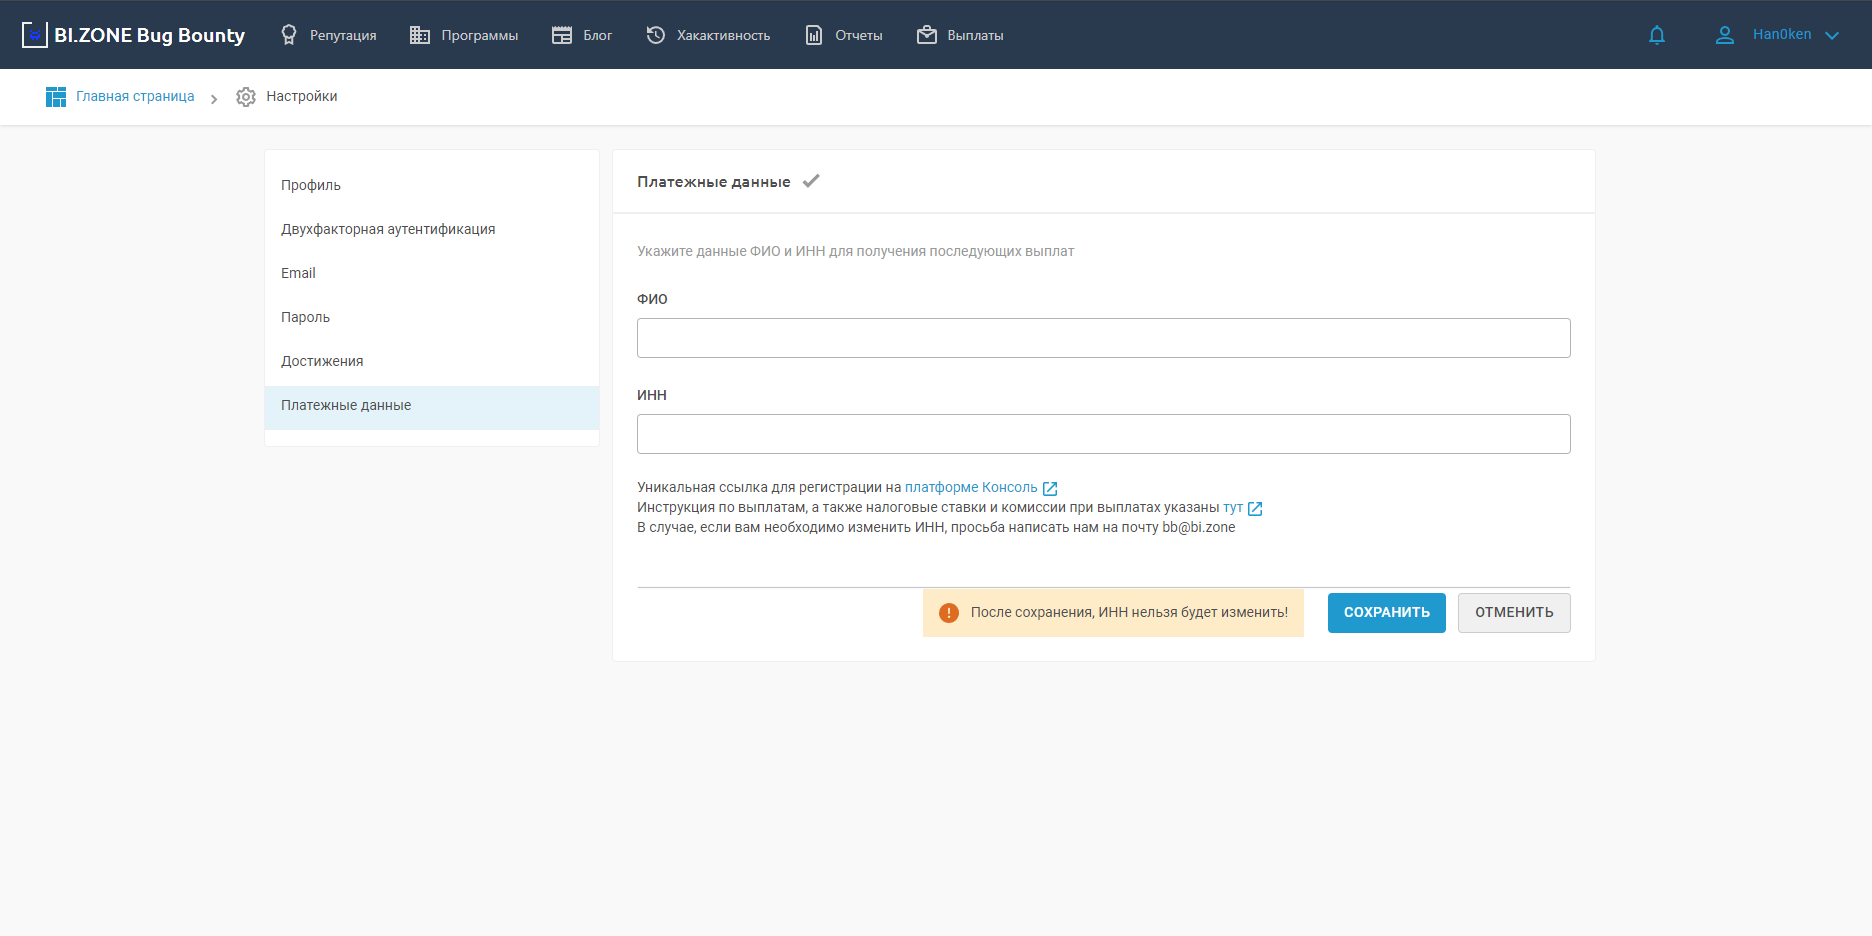The height and width of the screenshot is (936, 1872).
Task: Open the Достижения section
Action: 322,361
